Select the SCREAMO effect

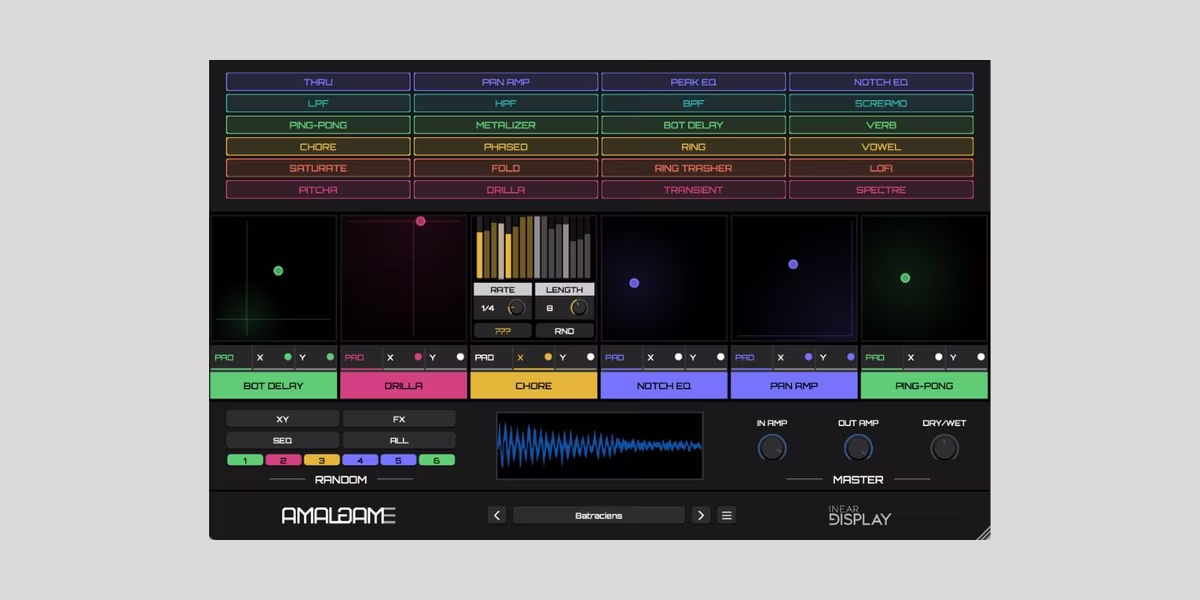(x=883, y=103)
